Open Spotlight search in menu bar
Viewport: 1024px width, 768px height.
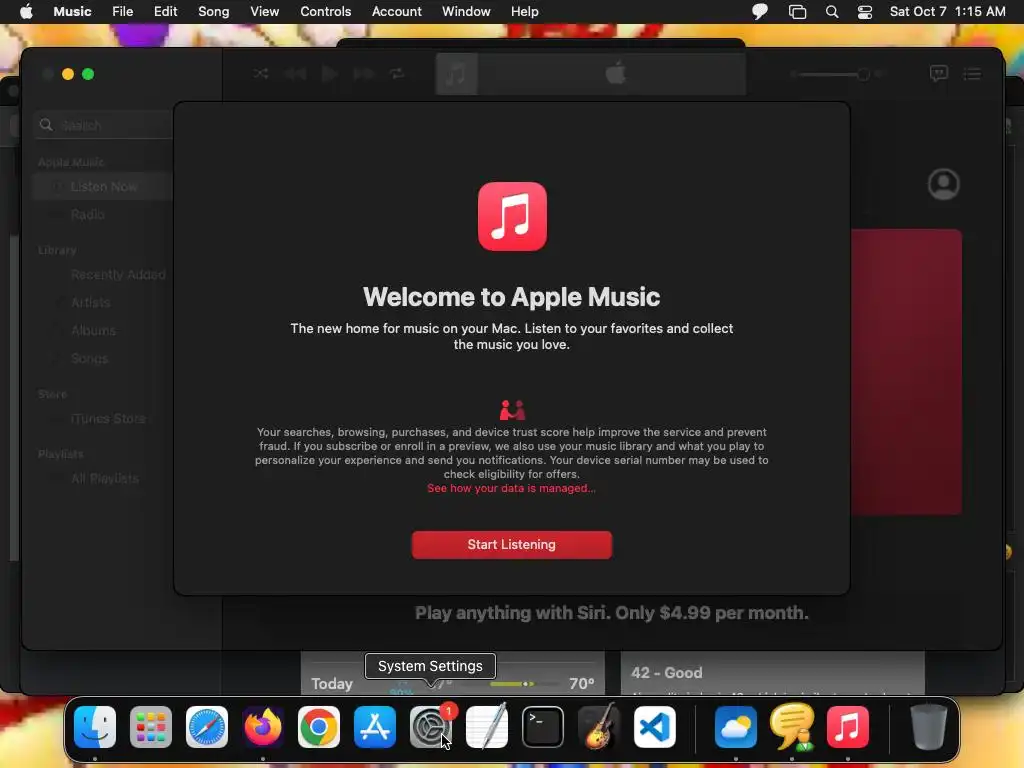click(832, 12)
